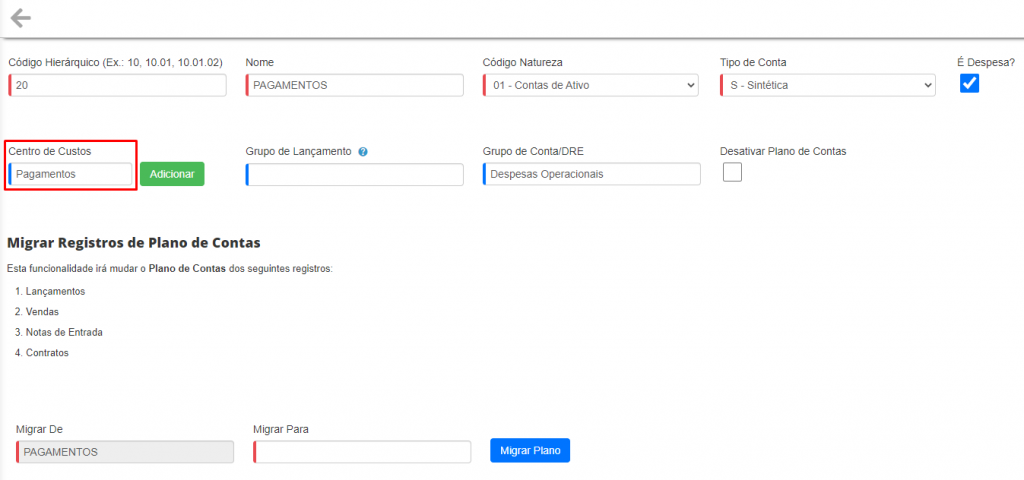Open the Código Natureza dropdown

point(591,85)
